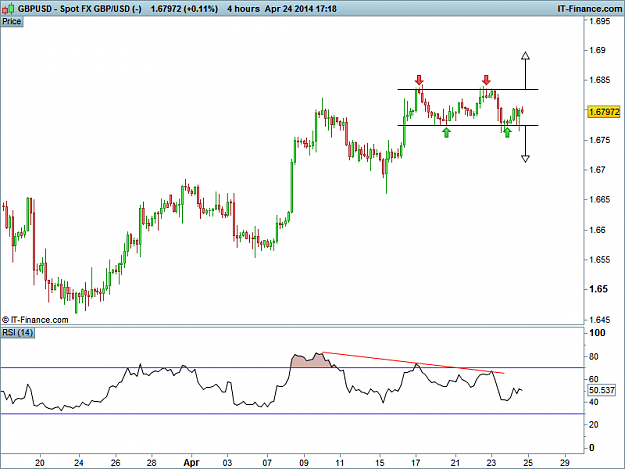Click the yellow 1.67972 current price tag

[x=604, y=112]
